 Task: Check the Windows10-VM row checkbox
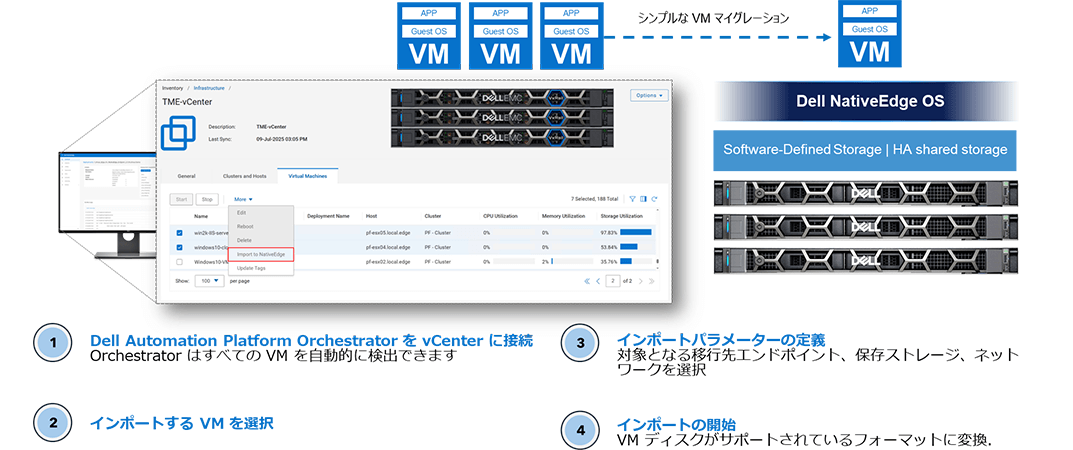179,262
